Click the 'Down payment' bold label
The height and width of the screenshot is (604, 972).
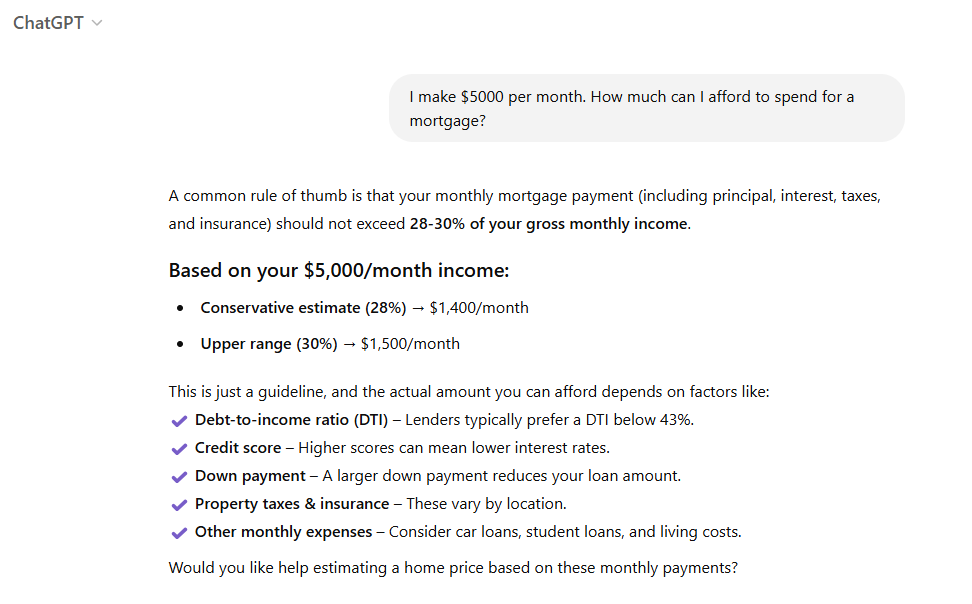250,476
